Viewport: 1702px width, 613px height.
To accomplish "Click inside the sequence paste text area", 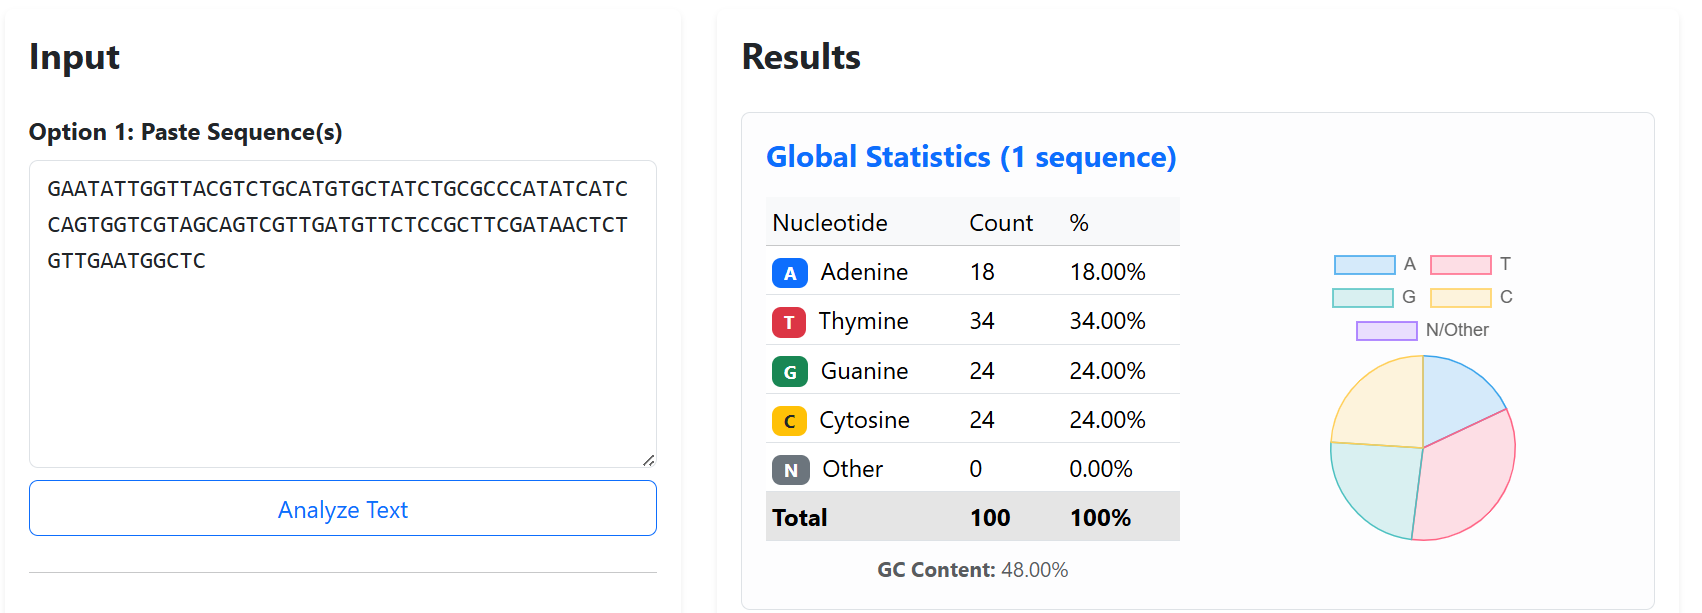I will pos(343,314).
